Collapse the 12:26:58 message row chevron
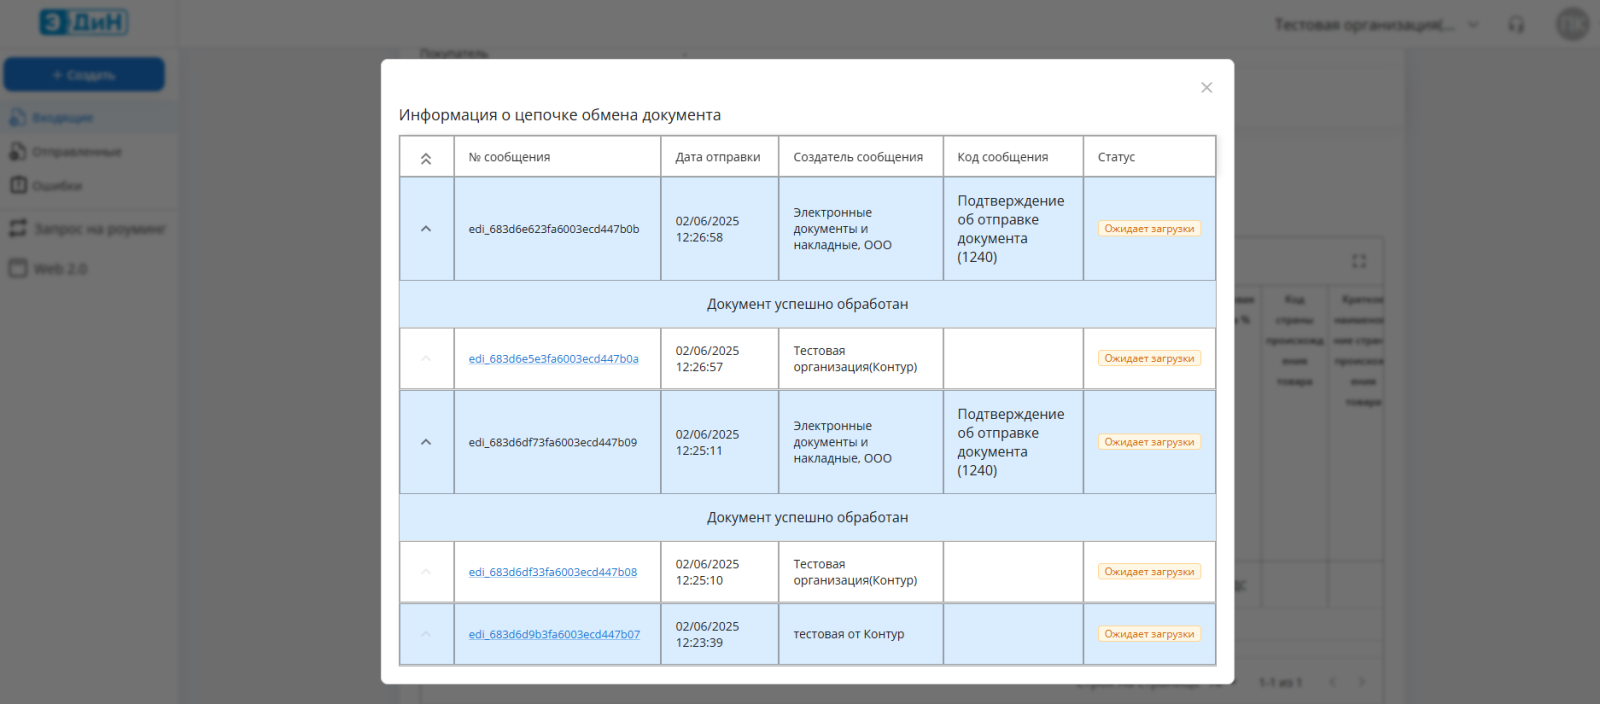The height and width of the screenshot is (704, 1600). pos(426,229)
